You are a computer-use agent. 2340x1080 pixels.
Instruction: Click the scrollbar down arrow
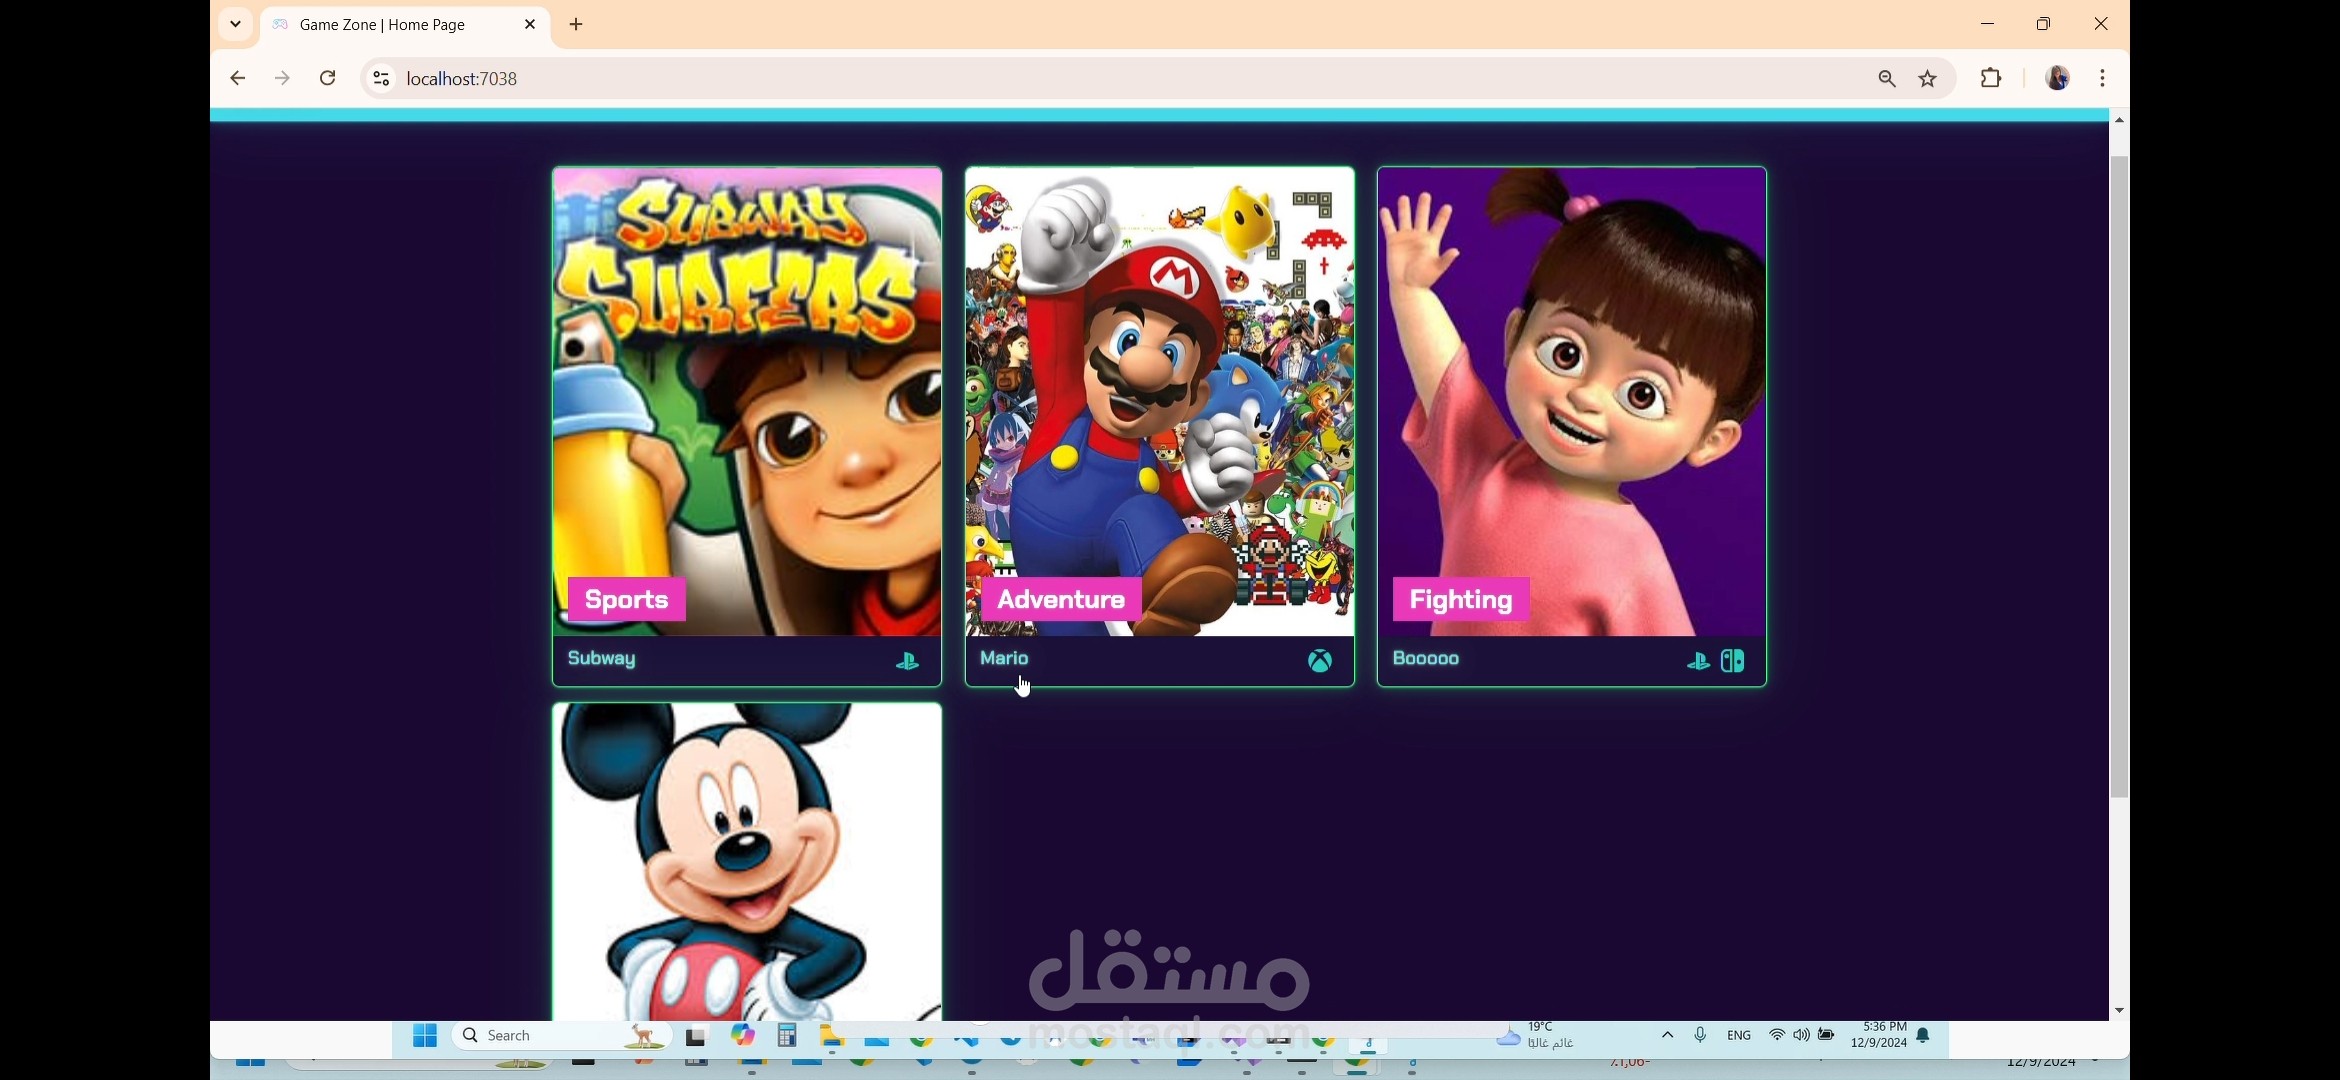pos(2119,1011)
